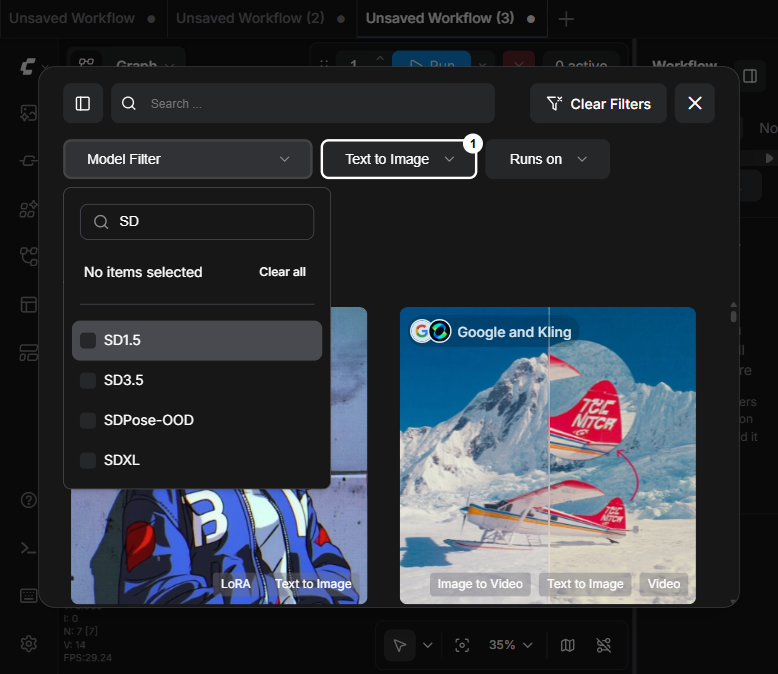This screenshot has height=674, width=778.
Task: Open the stacked panels sidebar icon
Action: tap(28, 353)
